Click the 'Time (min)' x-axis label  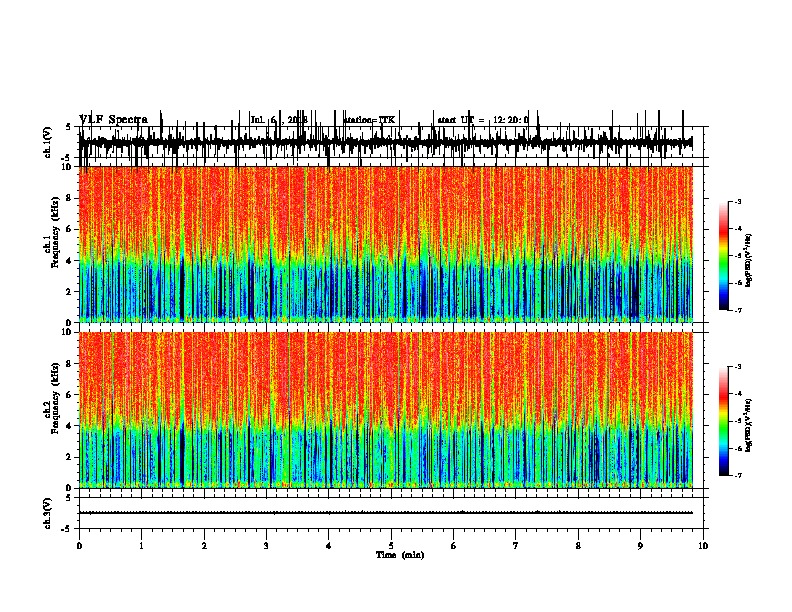pyautogui.click(x=400, y=555)
